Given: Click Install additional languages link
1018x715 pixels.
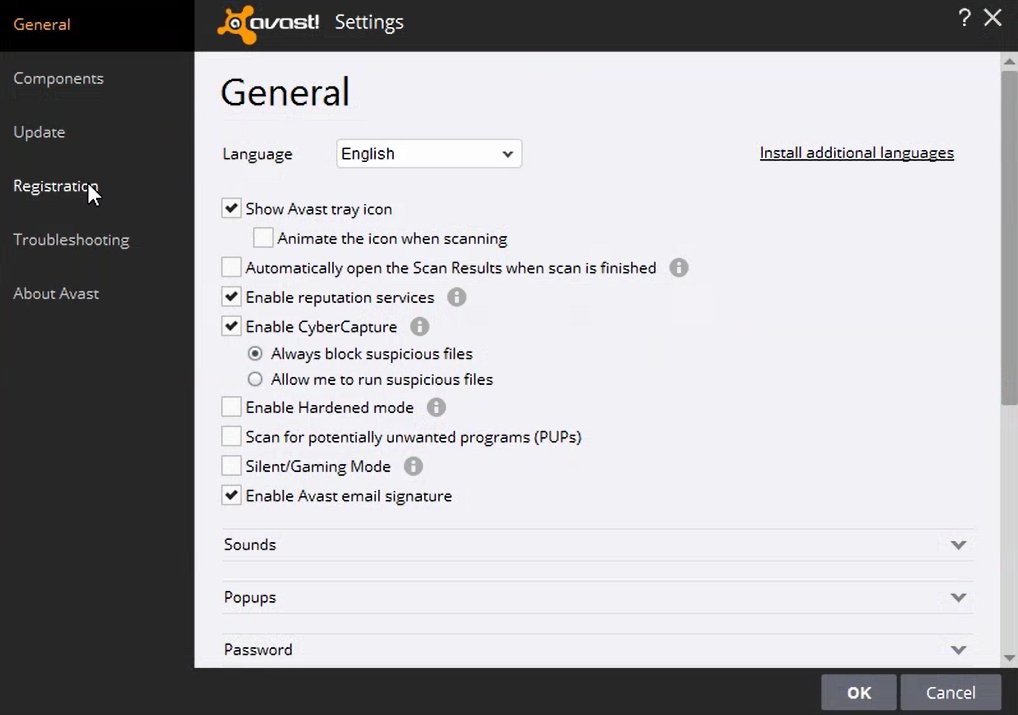Looking at the screenshot, I should pos(856,153).
